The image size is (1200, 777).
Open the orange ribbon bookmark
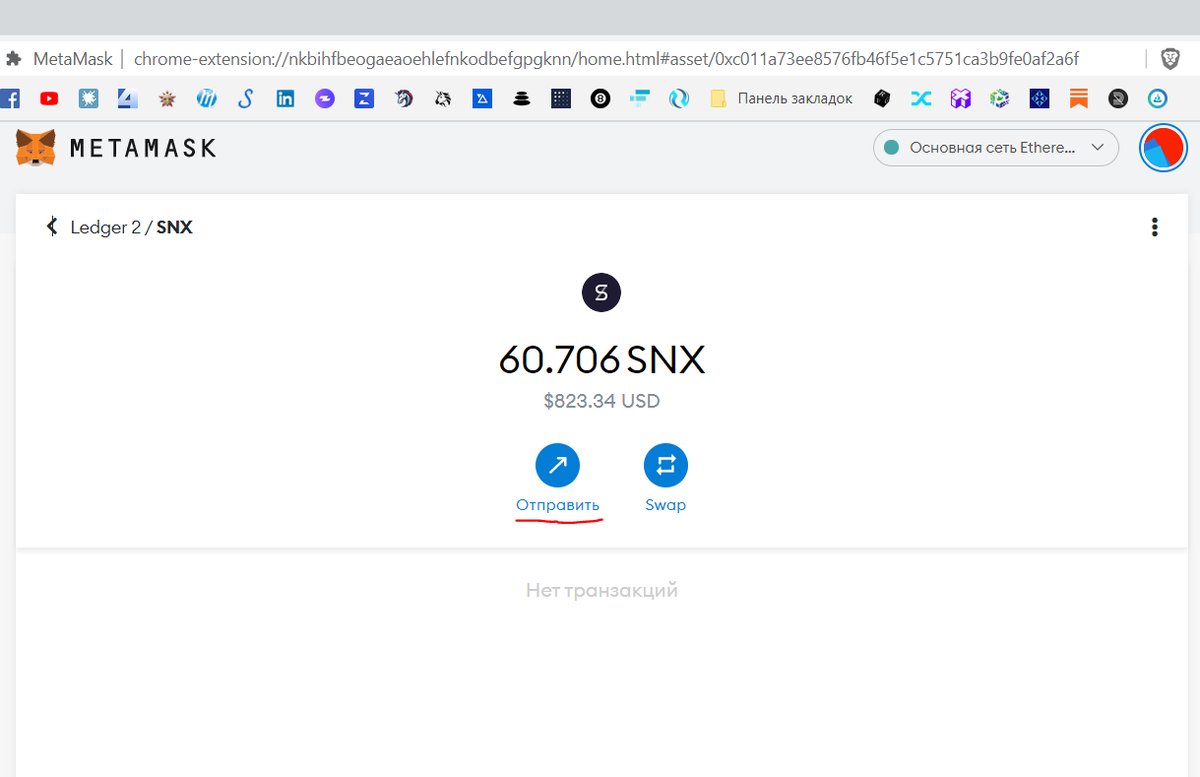(1078, 99)
